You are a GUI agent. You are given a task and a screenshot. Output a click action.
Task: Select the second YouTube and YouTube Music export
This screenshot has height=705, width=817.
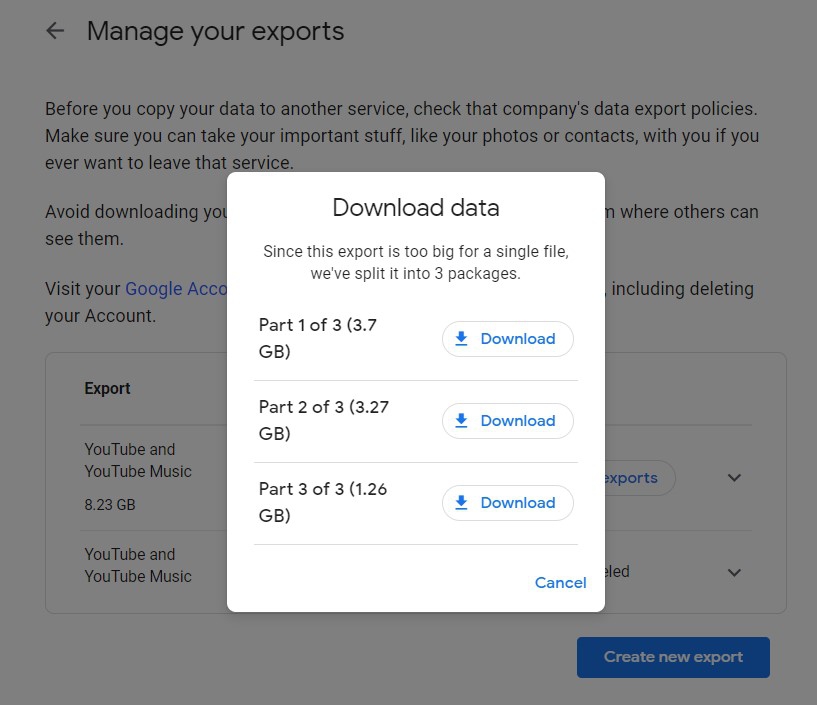click(138, 565)
